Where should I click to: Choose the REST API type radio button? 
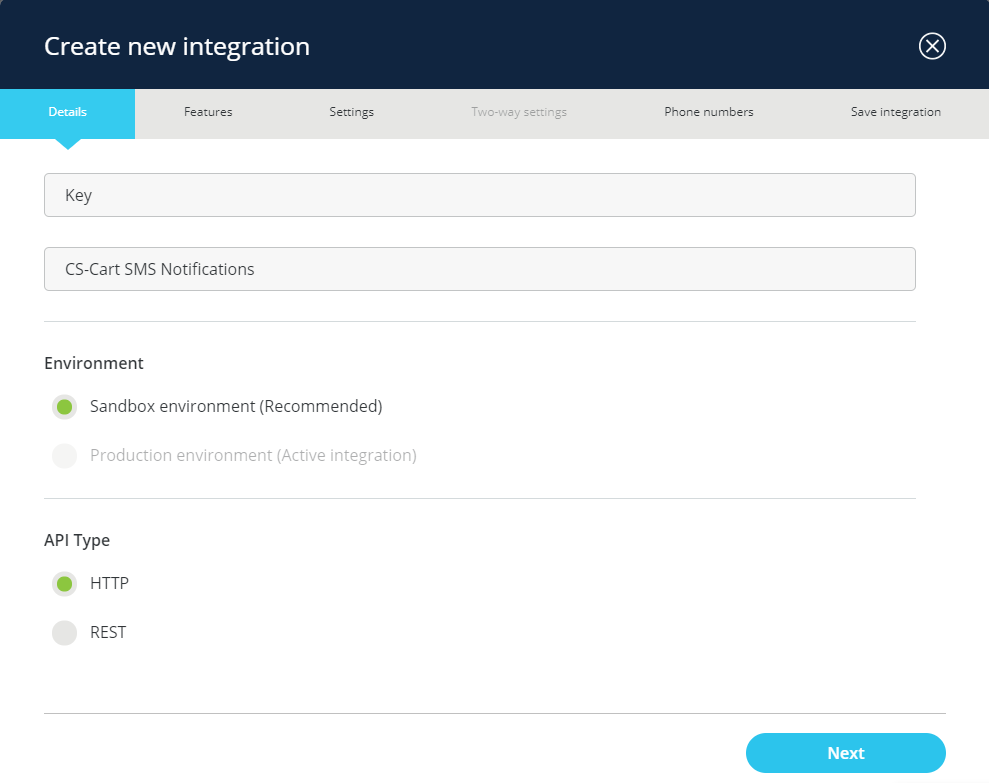click(x=65, y=633)
